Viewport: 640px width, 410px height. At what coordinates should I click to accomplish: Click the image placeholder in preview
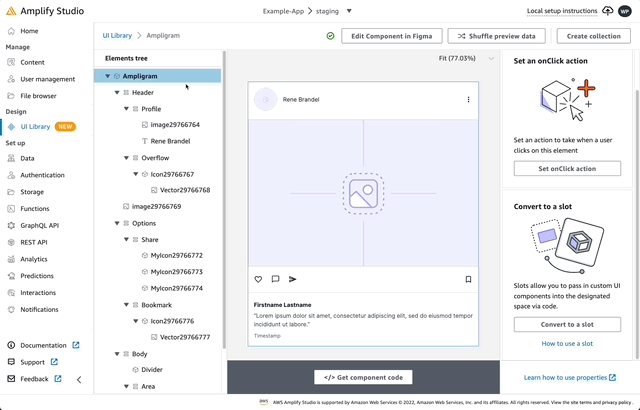[x=363, y=193]
